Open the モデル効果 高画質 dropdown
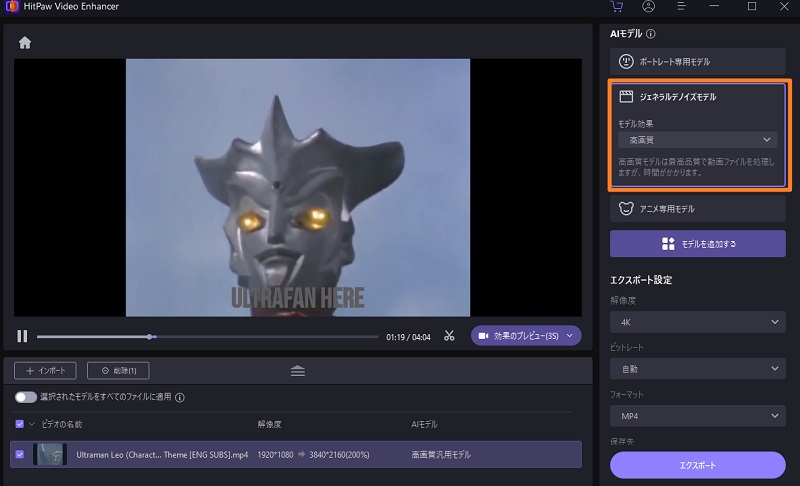Viewport: 800px width, 486px height. tap(697, 140)
